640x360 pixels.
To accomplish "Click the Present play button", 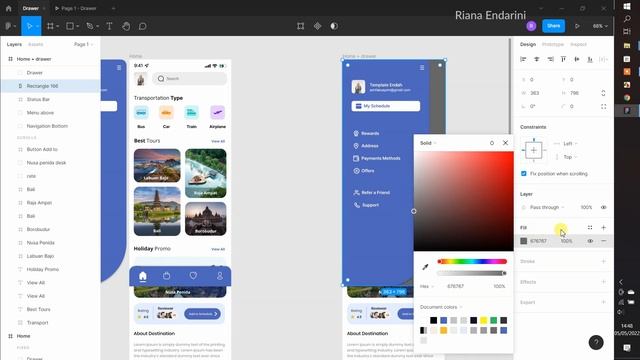I will pyautogui.click(x=577, y=26).
